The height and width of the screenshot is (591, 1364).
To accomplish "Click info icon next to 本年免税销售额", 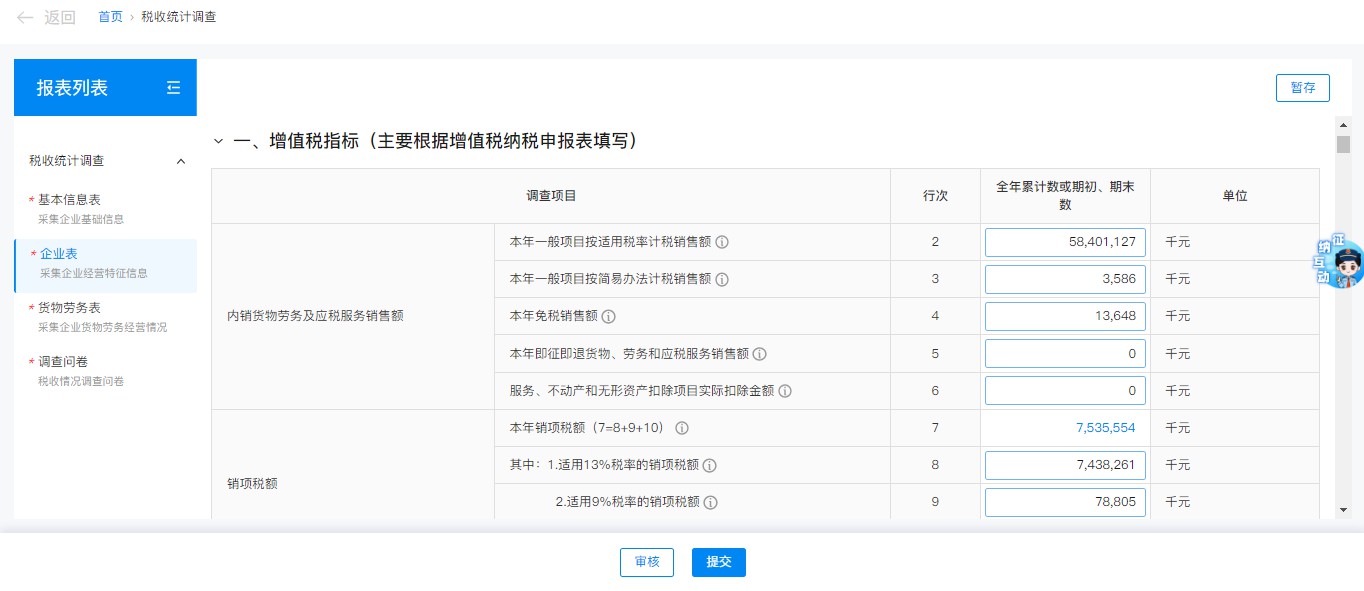I will click(x=608, y=316).
